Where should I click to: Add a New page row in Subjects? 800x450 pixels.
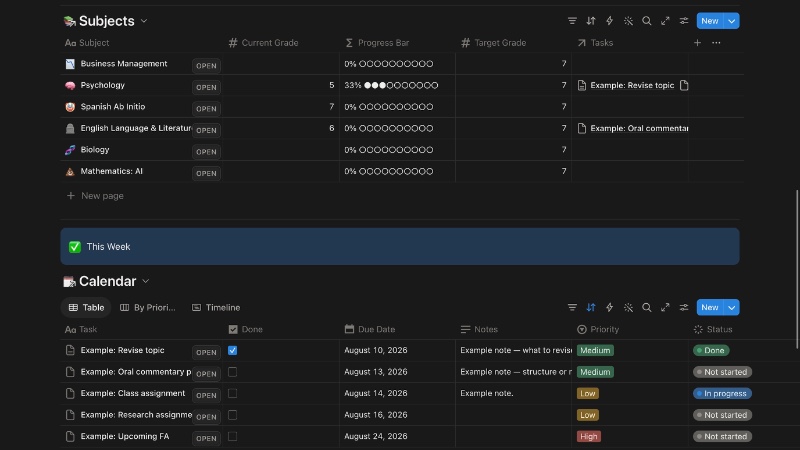pyautogui.click(x=95, y=196)
